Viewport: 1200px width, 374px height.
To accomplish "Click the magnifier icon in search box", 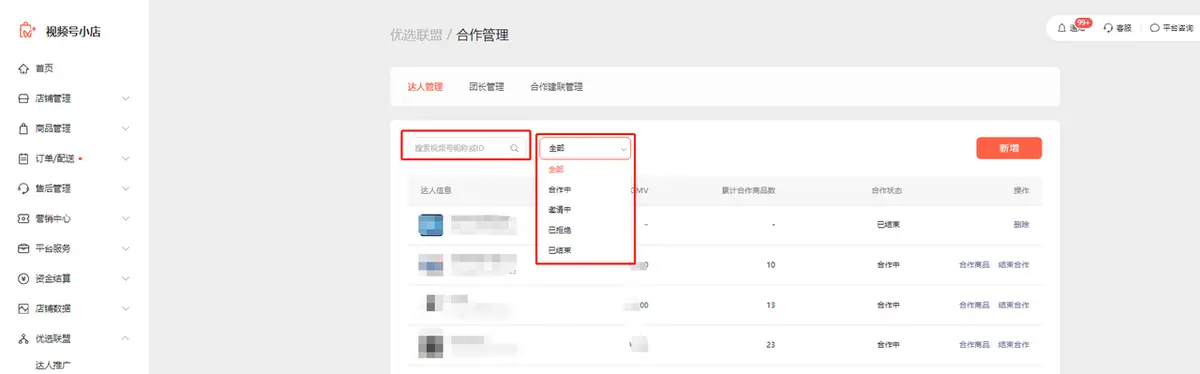I will pos(515,148).
